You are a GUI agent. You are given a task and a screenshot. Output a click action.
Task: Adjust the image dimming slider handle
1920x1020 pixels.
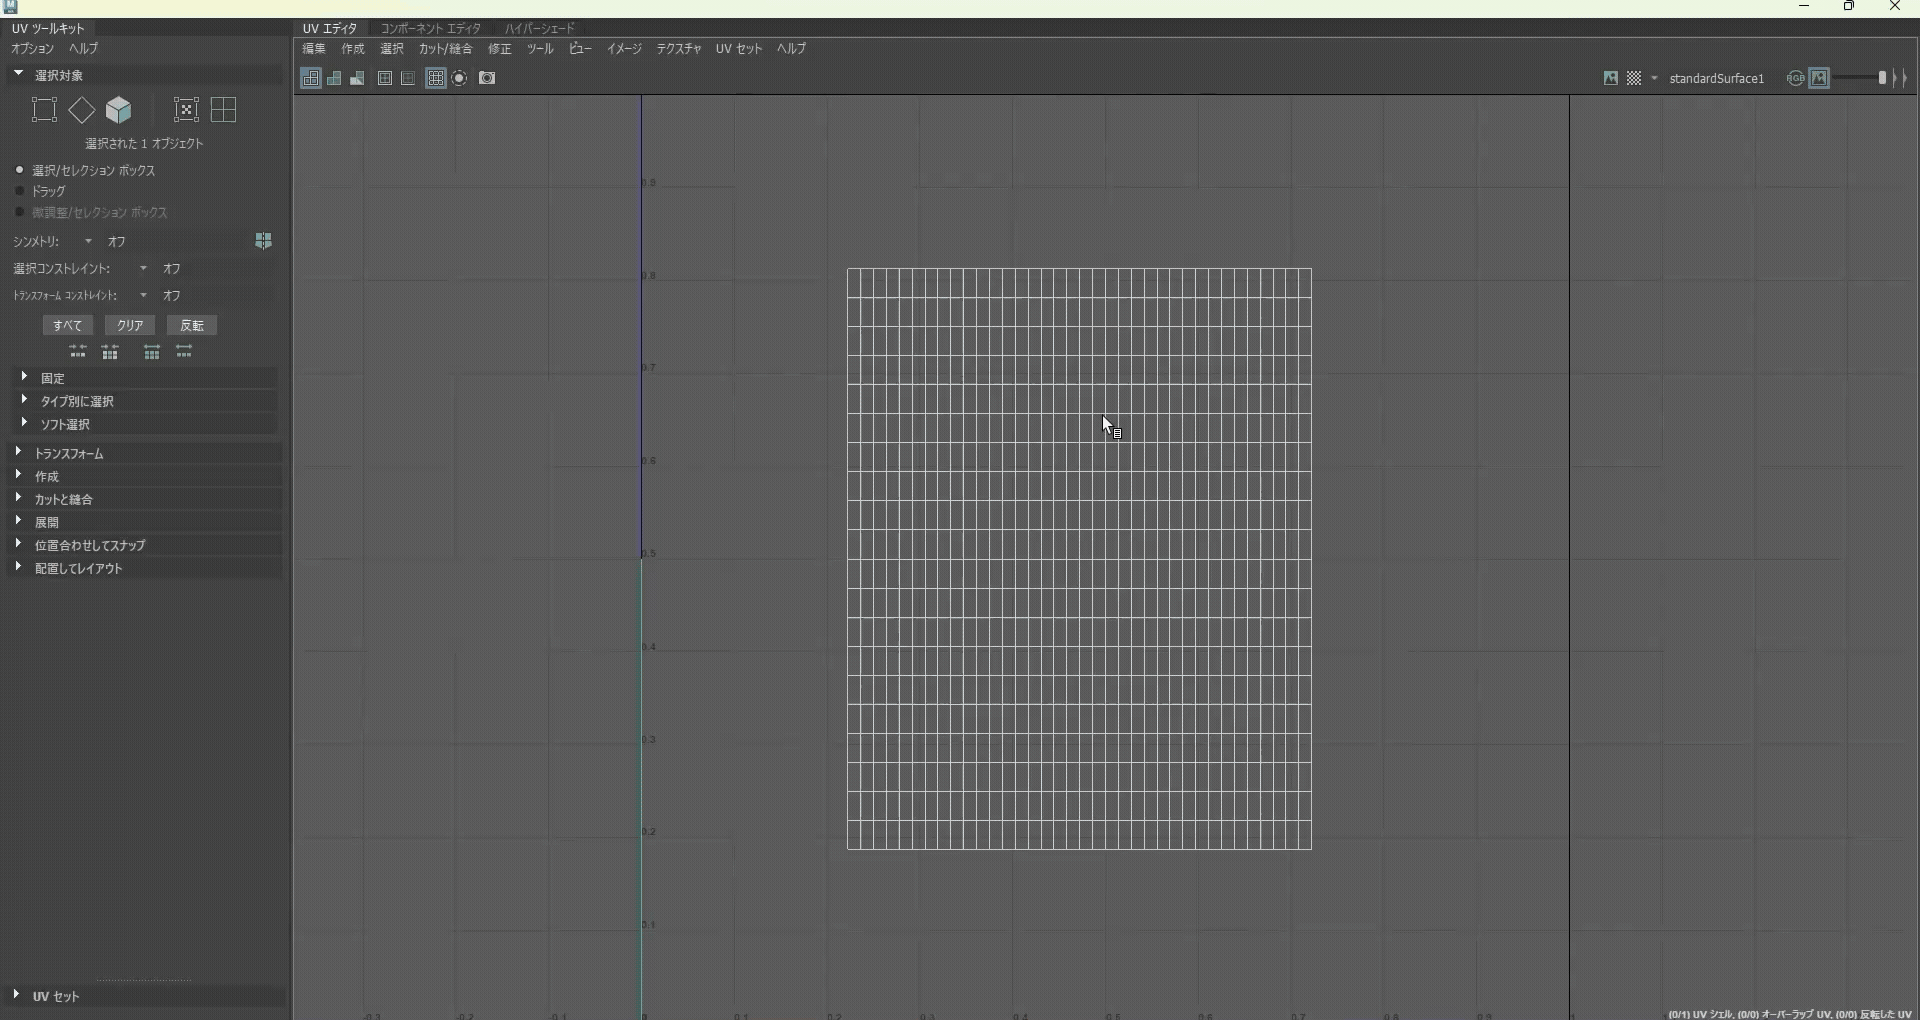pyautogui.click(x=1882, y=78)
